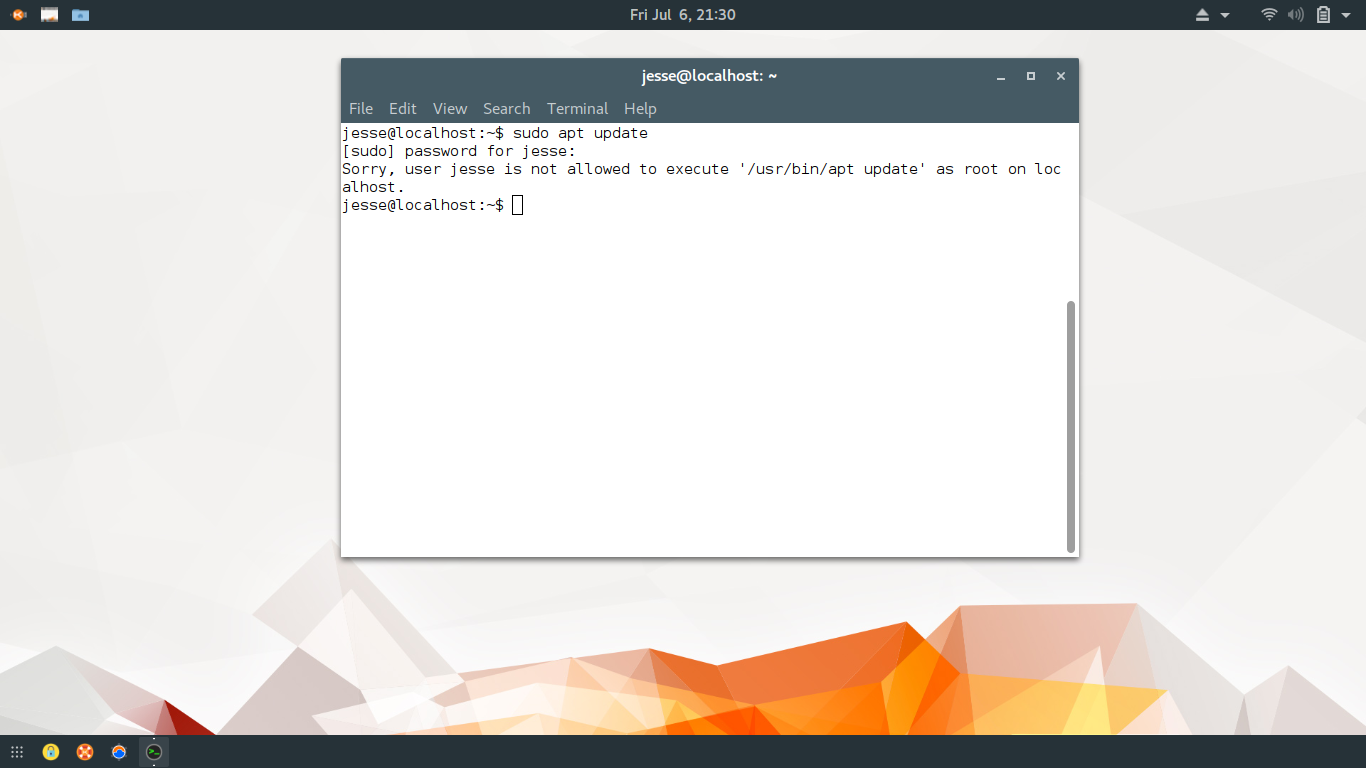Open the volume speaker indicator
Viewport: 1366px width, 768px height.
click(1296, 15)
